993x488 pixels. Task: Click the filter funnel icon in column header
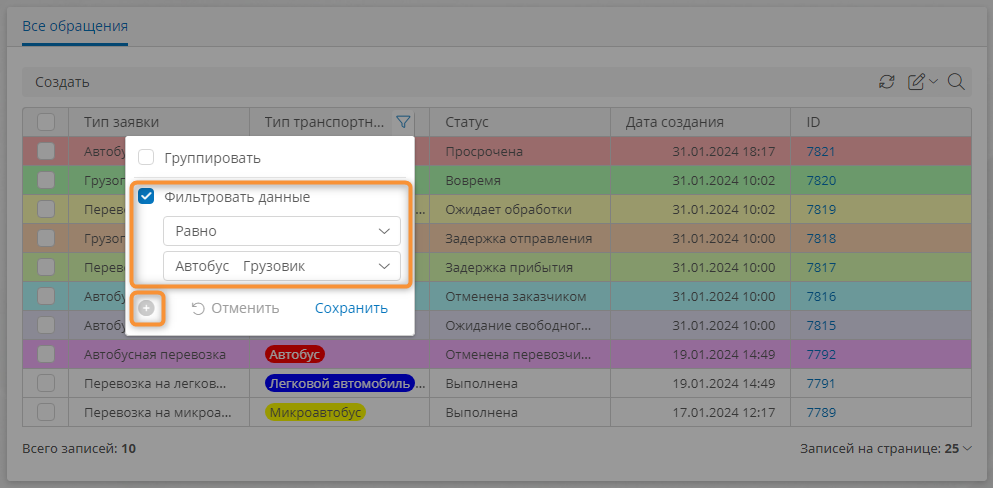pos(403,122)
